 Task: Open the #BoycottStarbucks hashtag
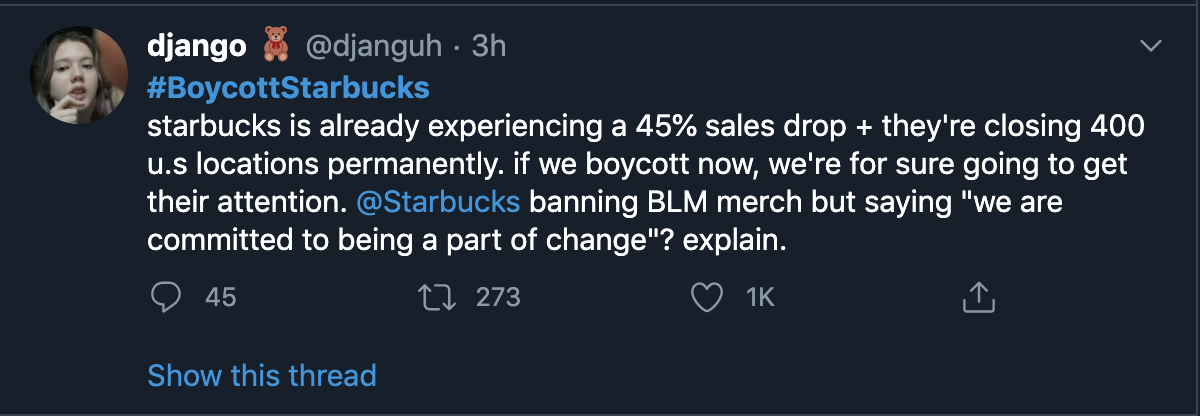(288, 88)
